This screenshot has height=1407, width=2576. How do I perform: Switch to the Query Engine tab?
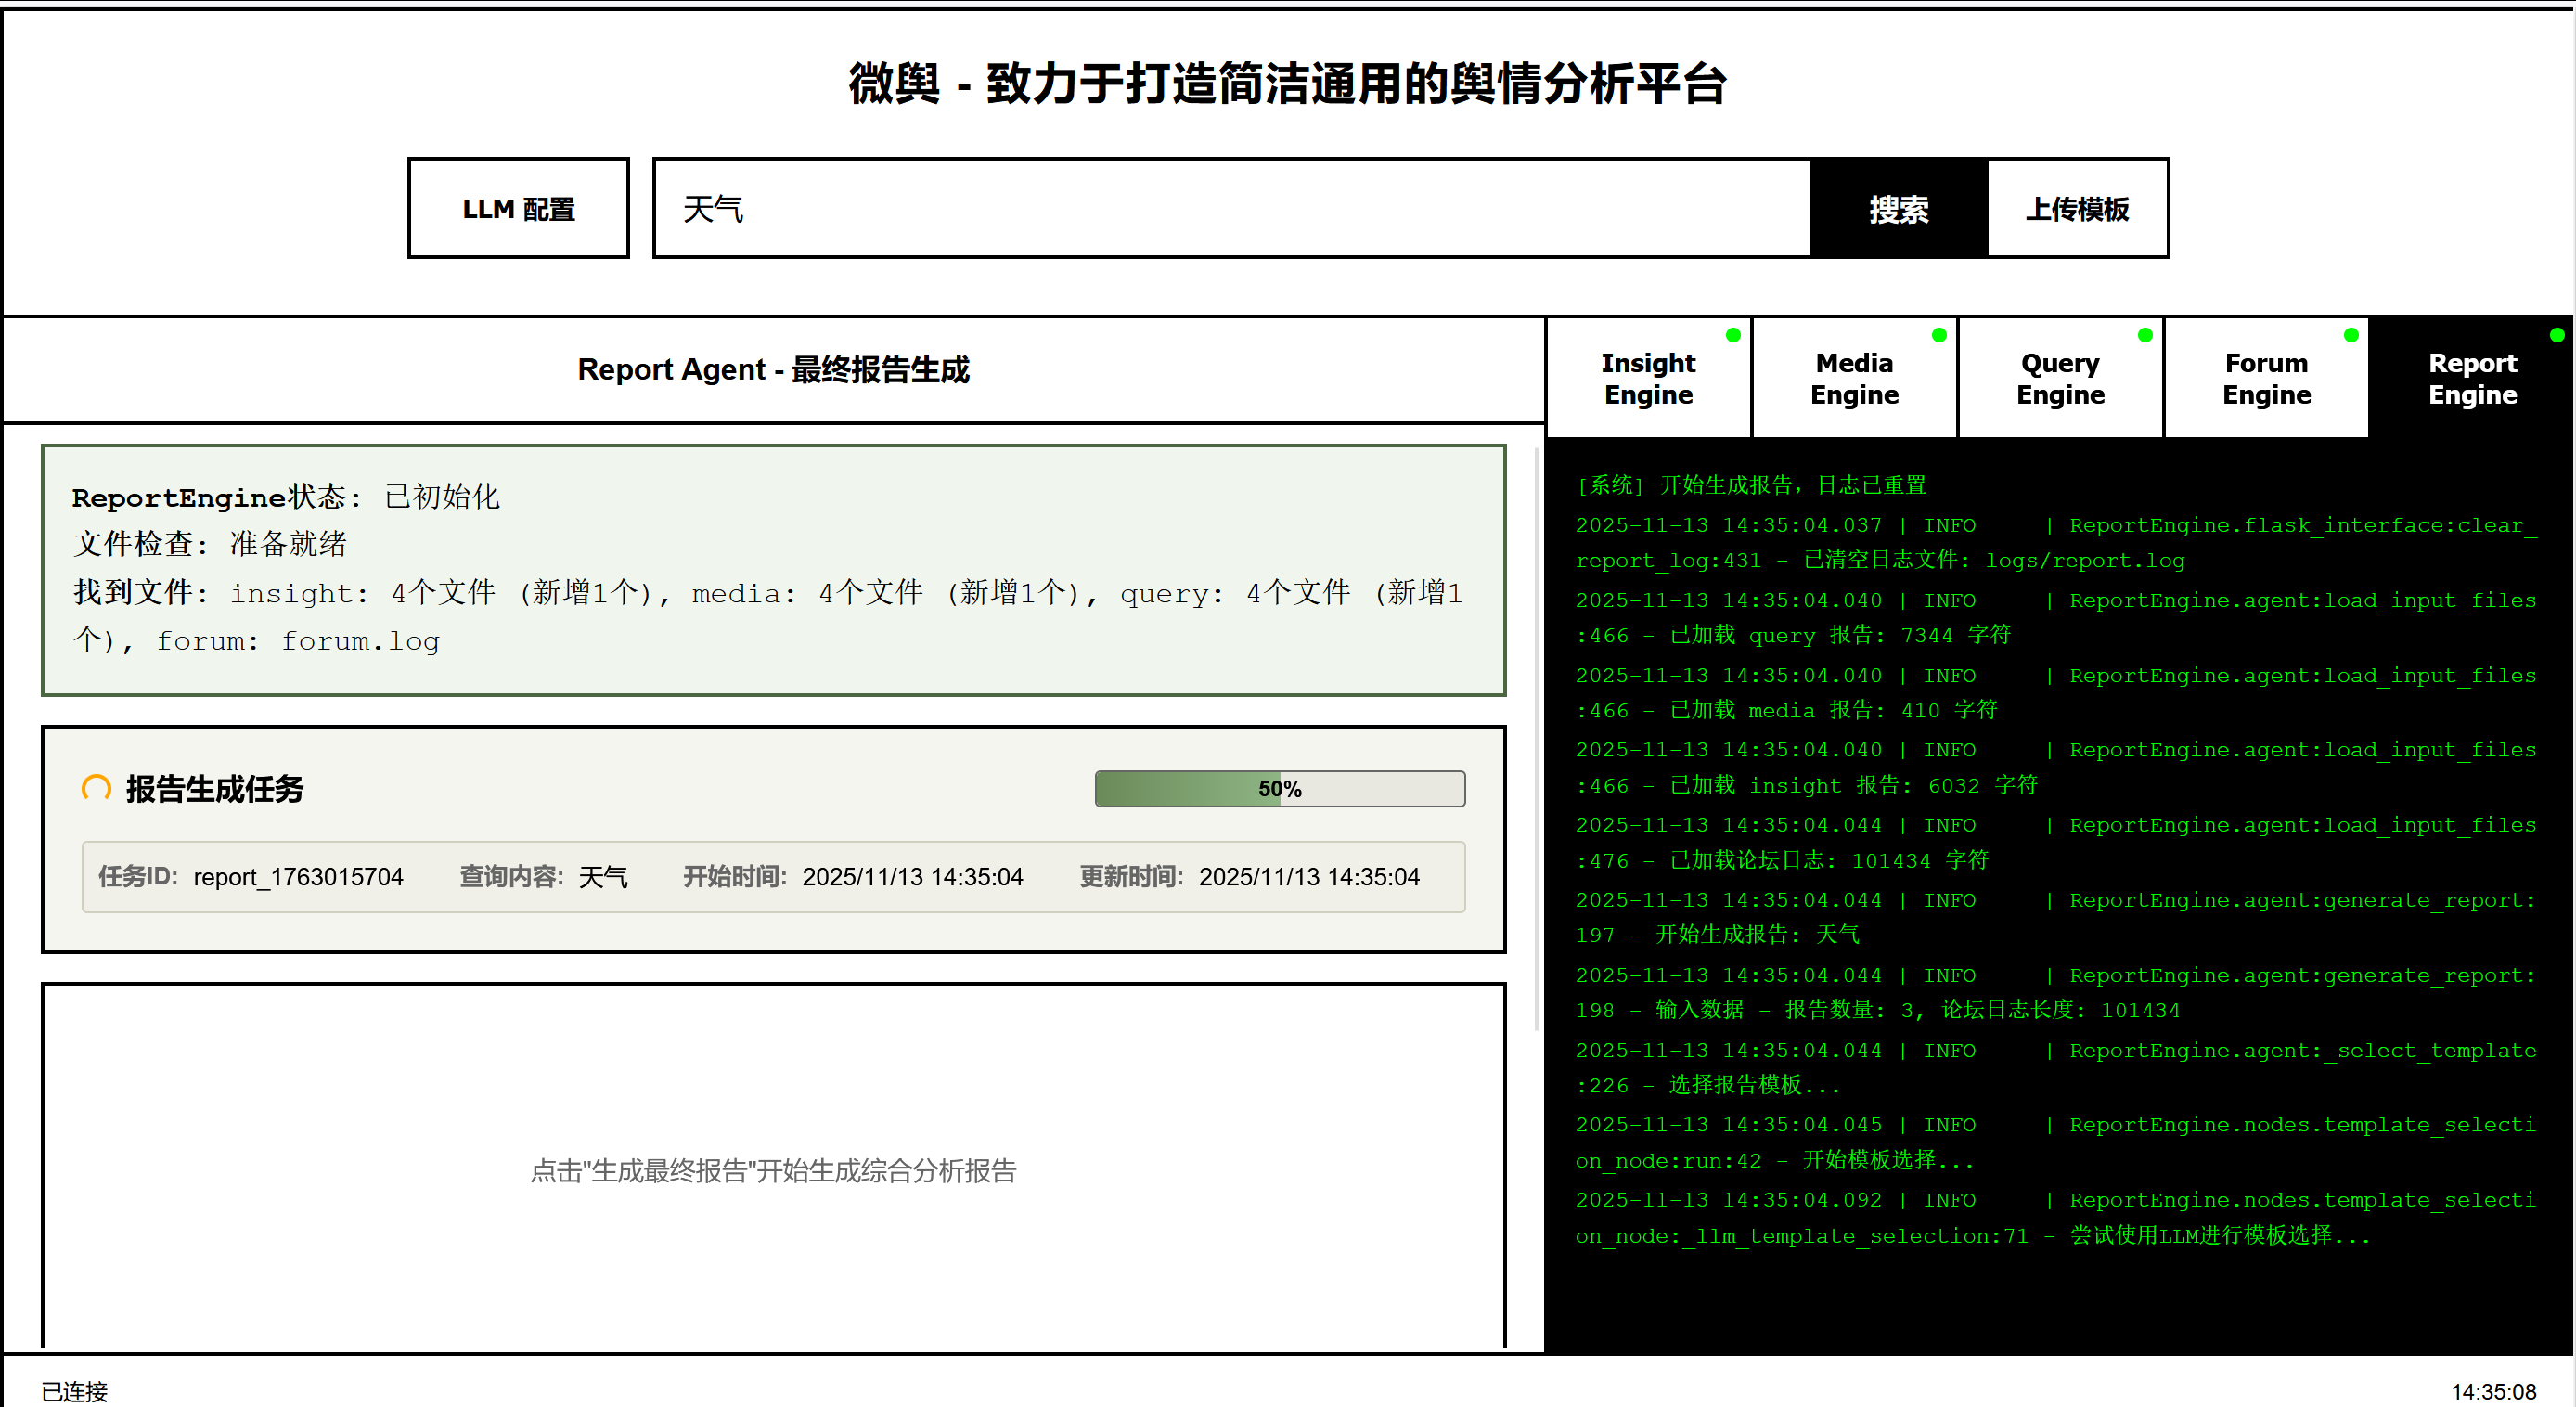click(x=2060, y=378)
